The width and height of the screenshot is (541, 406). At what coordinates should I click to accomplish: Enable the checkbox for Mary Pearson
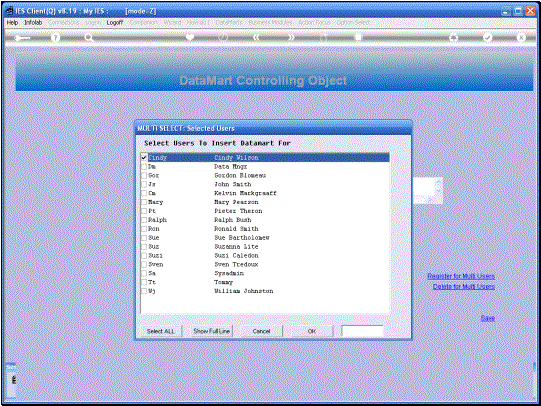[144, 202]
